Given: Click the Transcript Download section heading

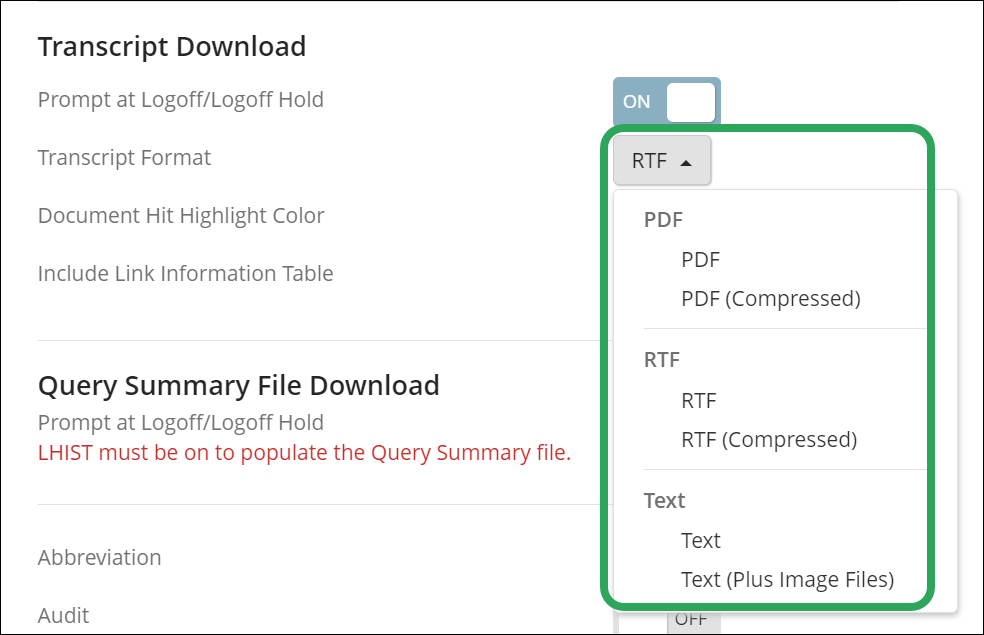Looking at the screenshot, I should pyautogui.click(x=171, y=46).
